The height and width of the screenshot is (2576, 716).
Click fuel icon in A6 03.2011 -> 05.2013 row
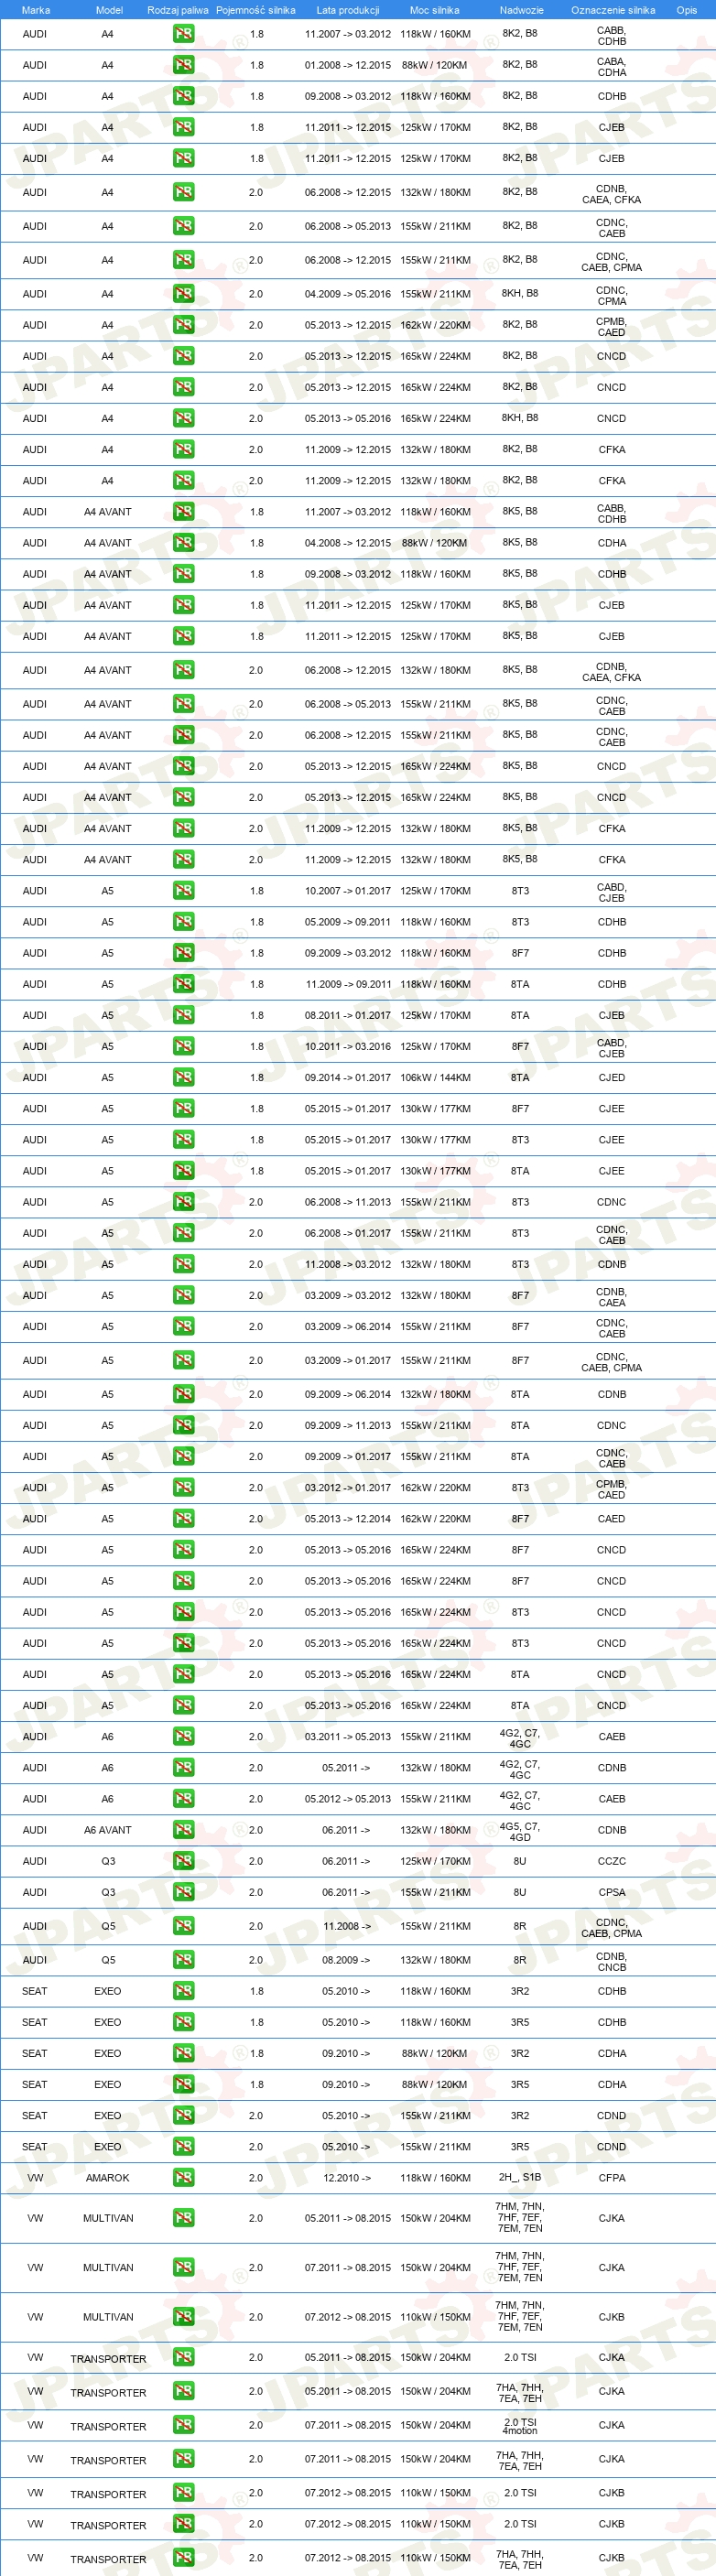pyautogui.click(x=183, y=1737)
